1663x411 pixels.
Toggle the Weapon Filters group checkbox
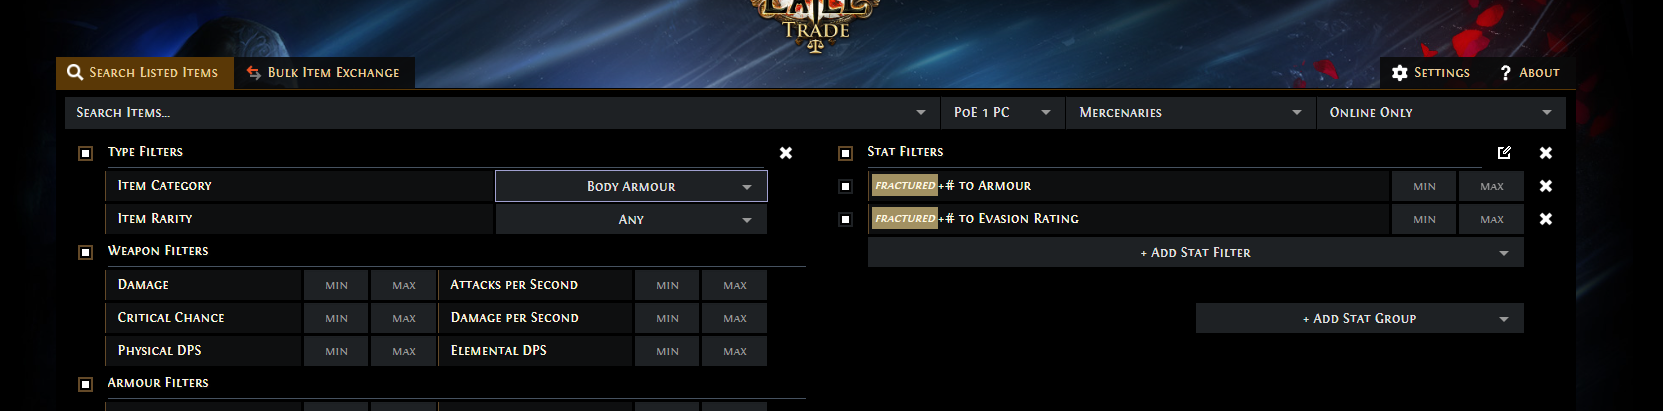(x=85, y=252)
